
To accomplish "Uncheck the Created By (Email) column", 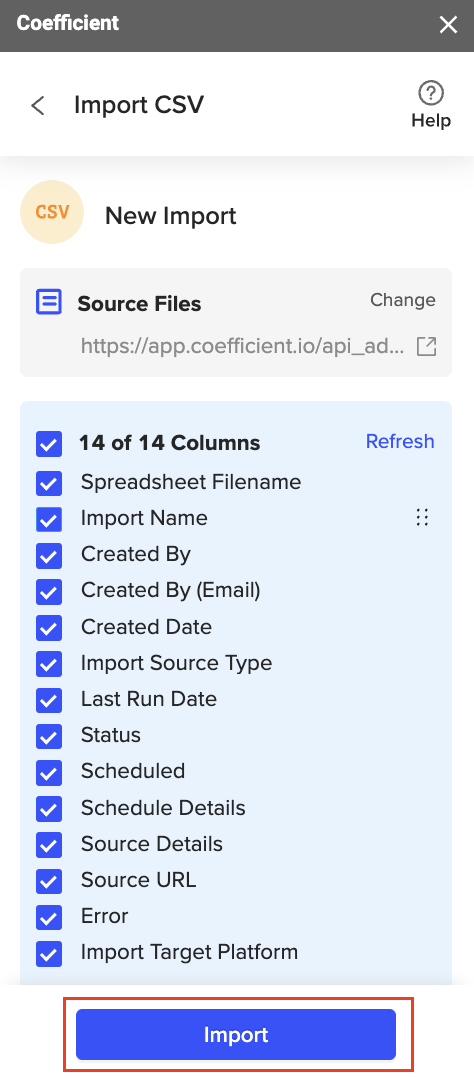I will 49,591.
